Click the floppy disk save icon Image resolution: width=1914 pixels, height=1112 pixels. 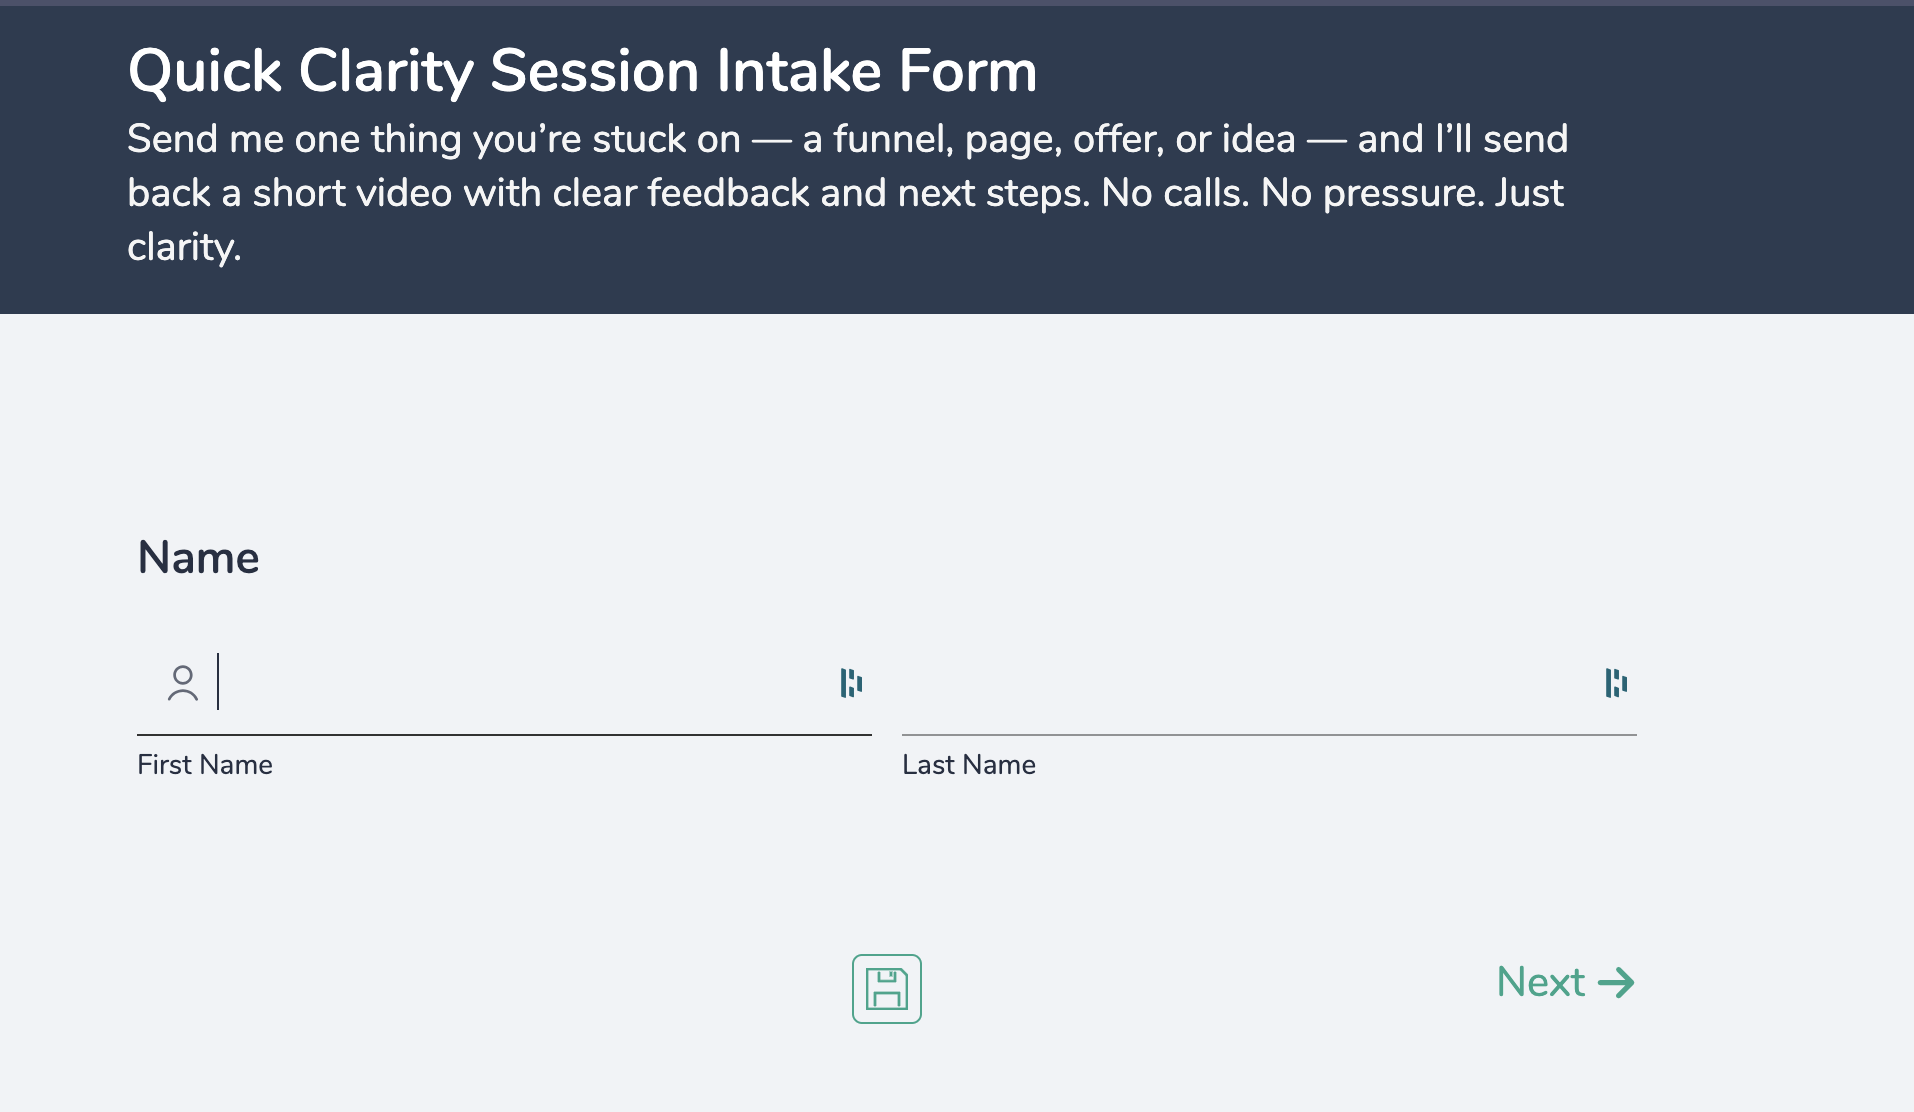[x=886, y=989]
